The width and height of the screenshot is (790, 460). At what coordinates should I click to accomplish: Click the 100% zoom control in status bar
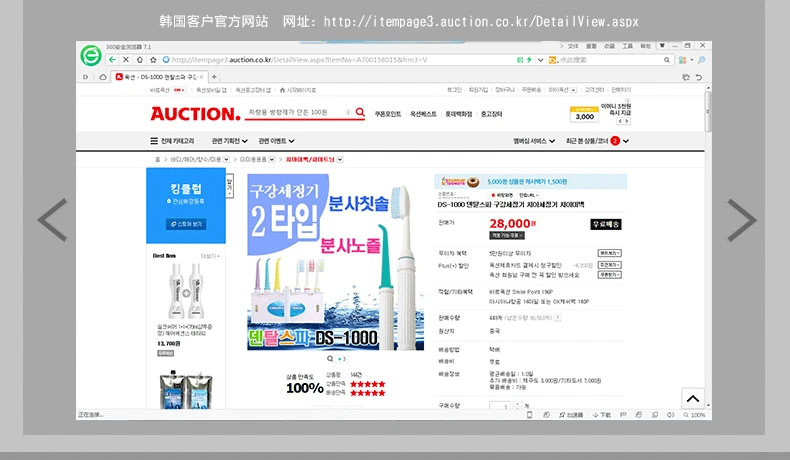(x=694, y=415)
